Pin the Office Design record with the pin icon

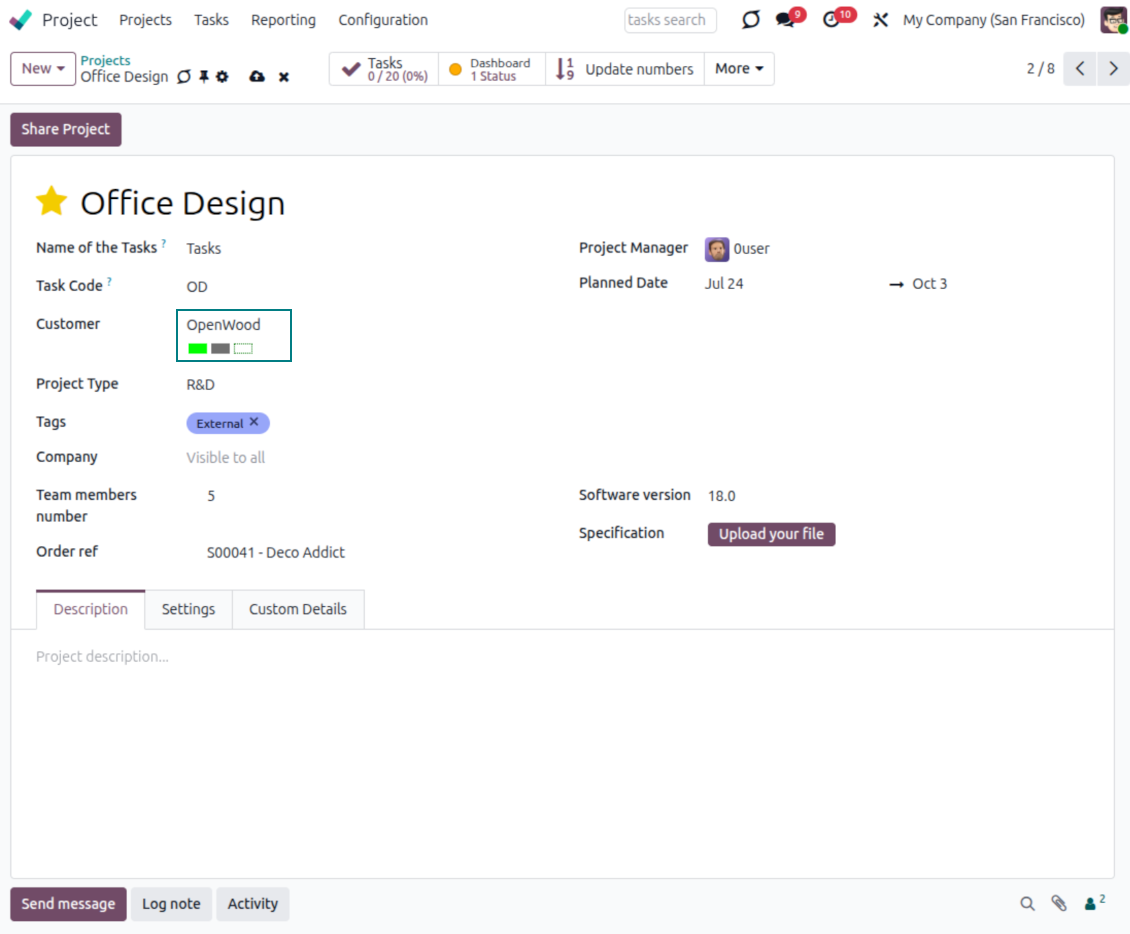pyautogui.click(x=205, y=76)
